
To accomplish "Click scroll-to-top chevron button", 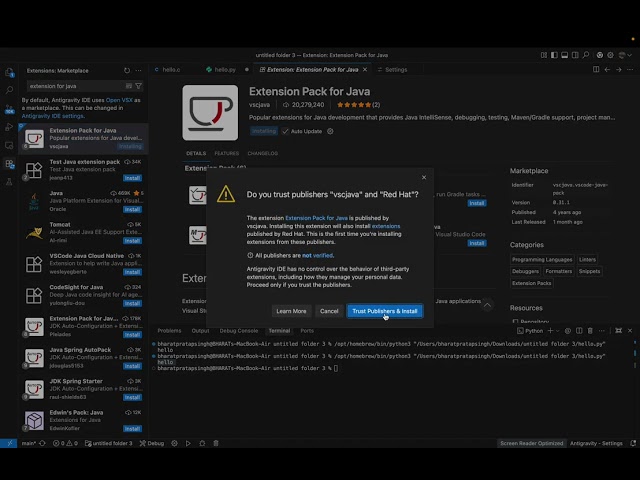I will pos(487,305).
